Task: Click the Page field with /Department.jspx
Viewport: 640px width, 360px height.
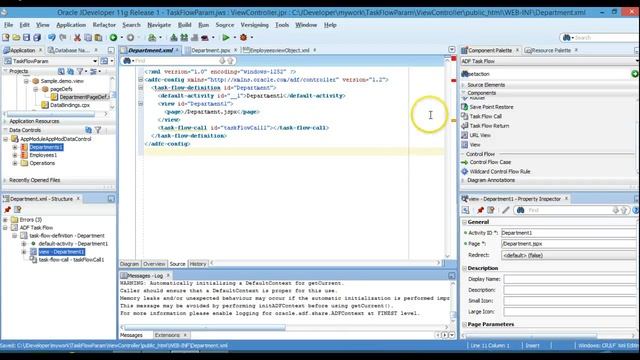Action: 569,244
